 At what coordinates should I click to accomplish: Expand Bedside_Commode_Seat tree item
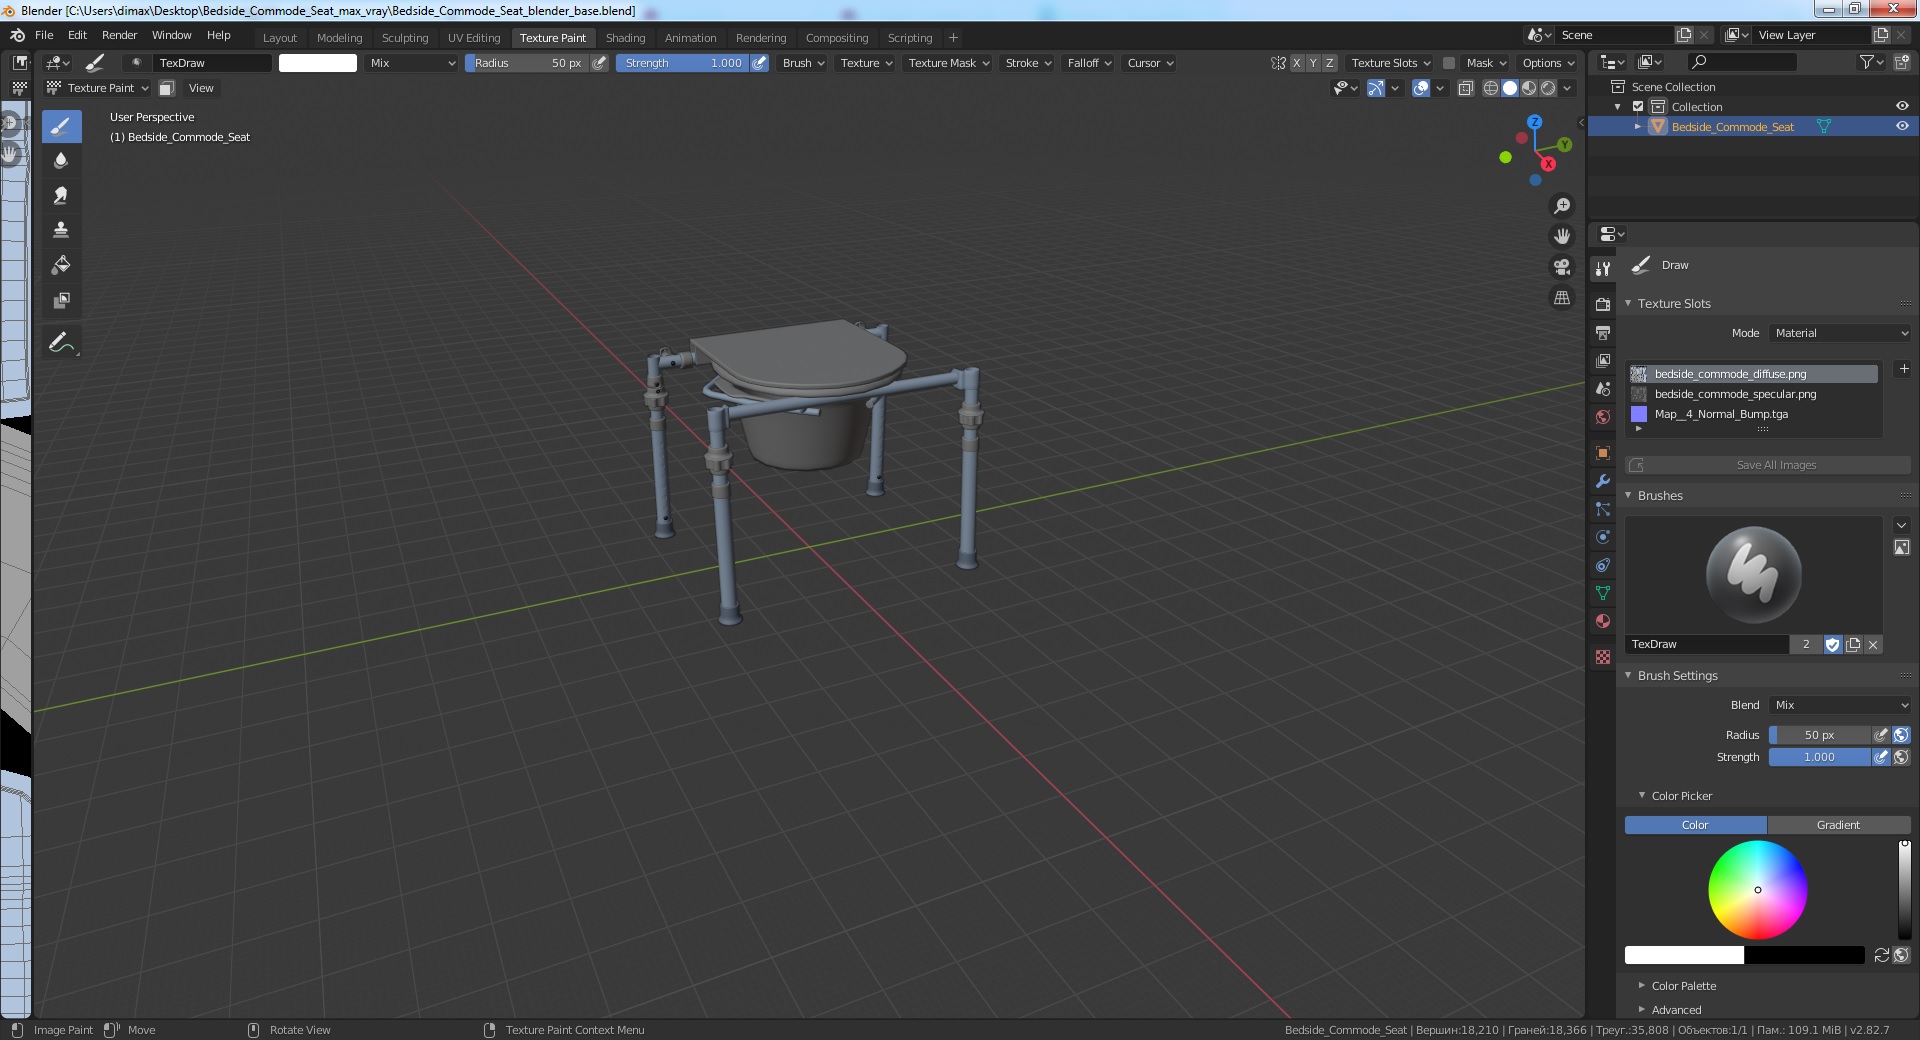pos(1638,127)
